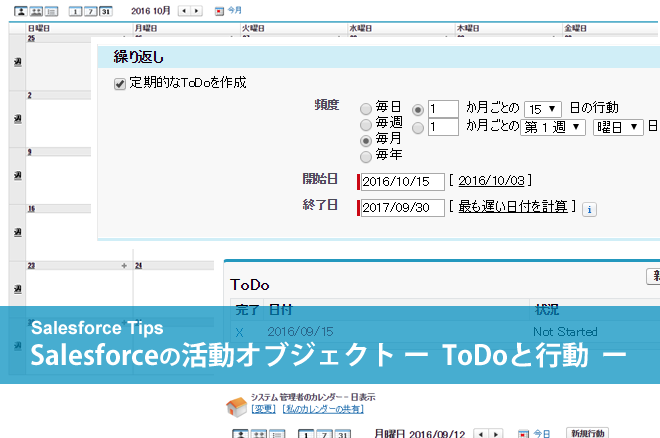660x438 pixels.
Task: Click month interval field before the 第 1 週 dropdown
Action: pos(443,127)
